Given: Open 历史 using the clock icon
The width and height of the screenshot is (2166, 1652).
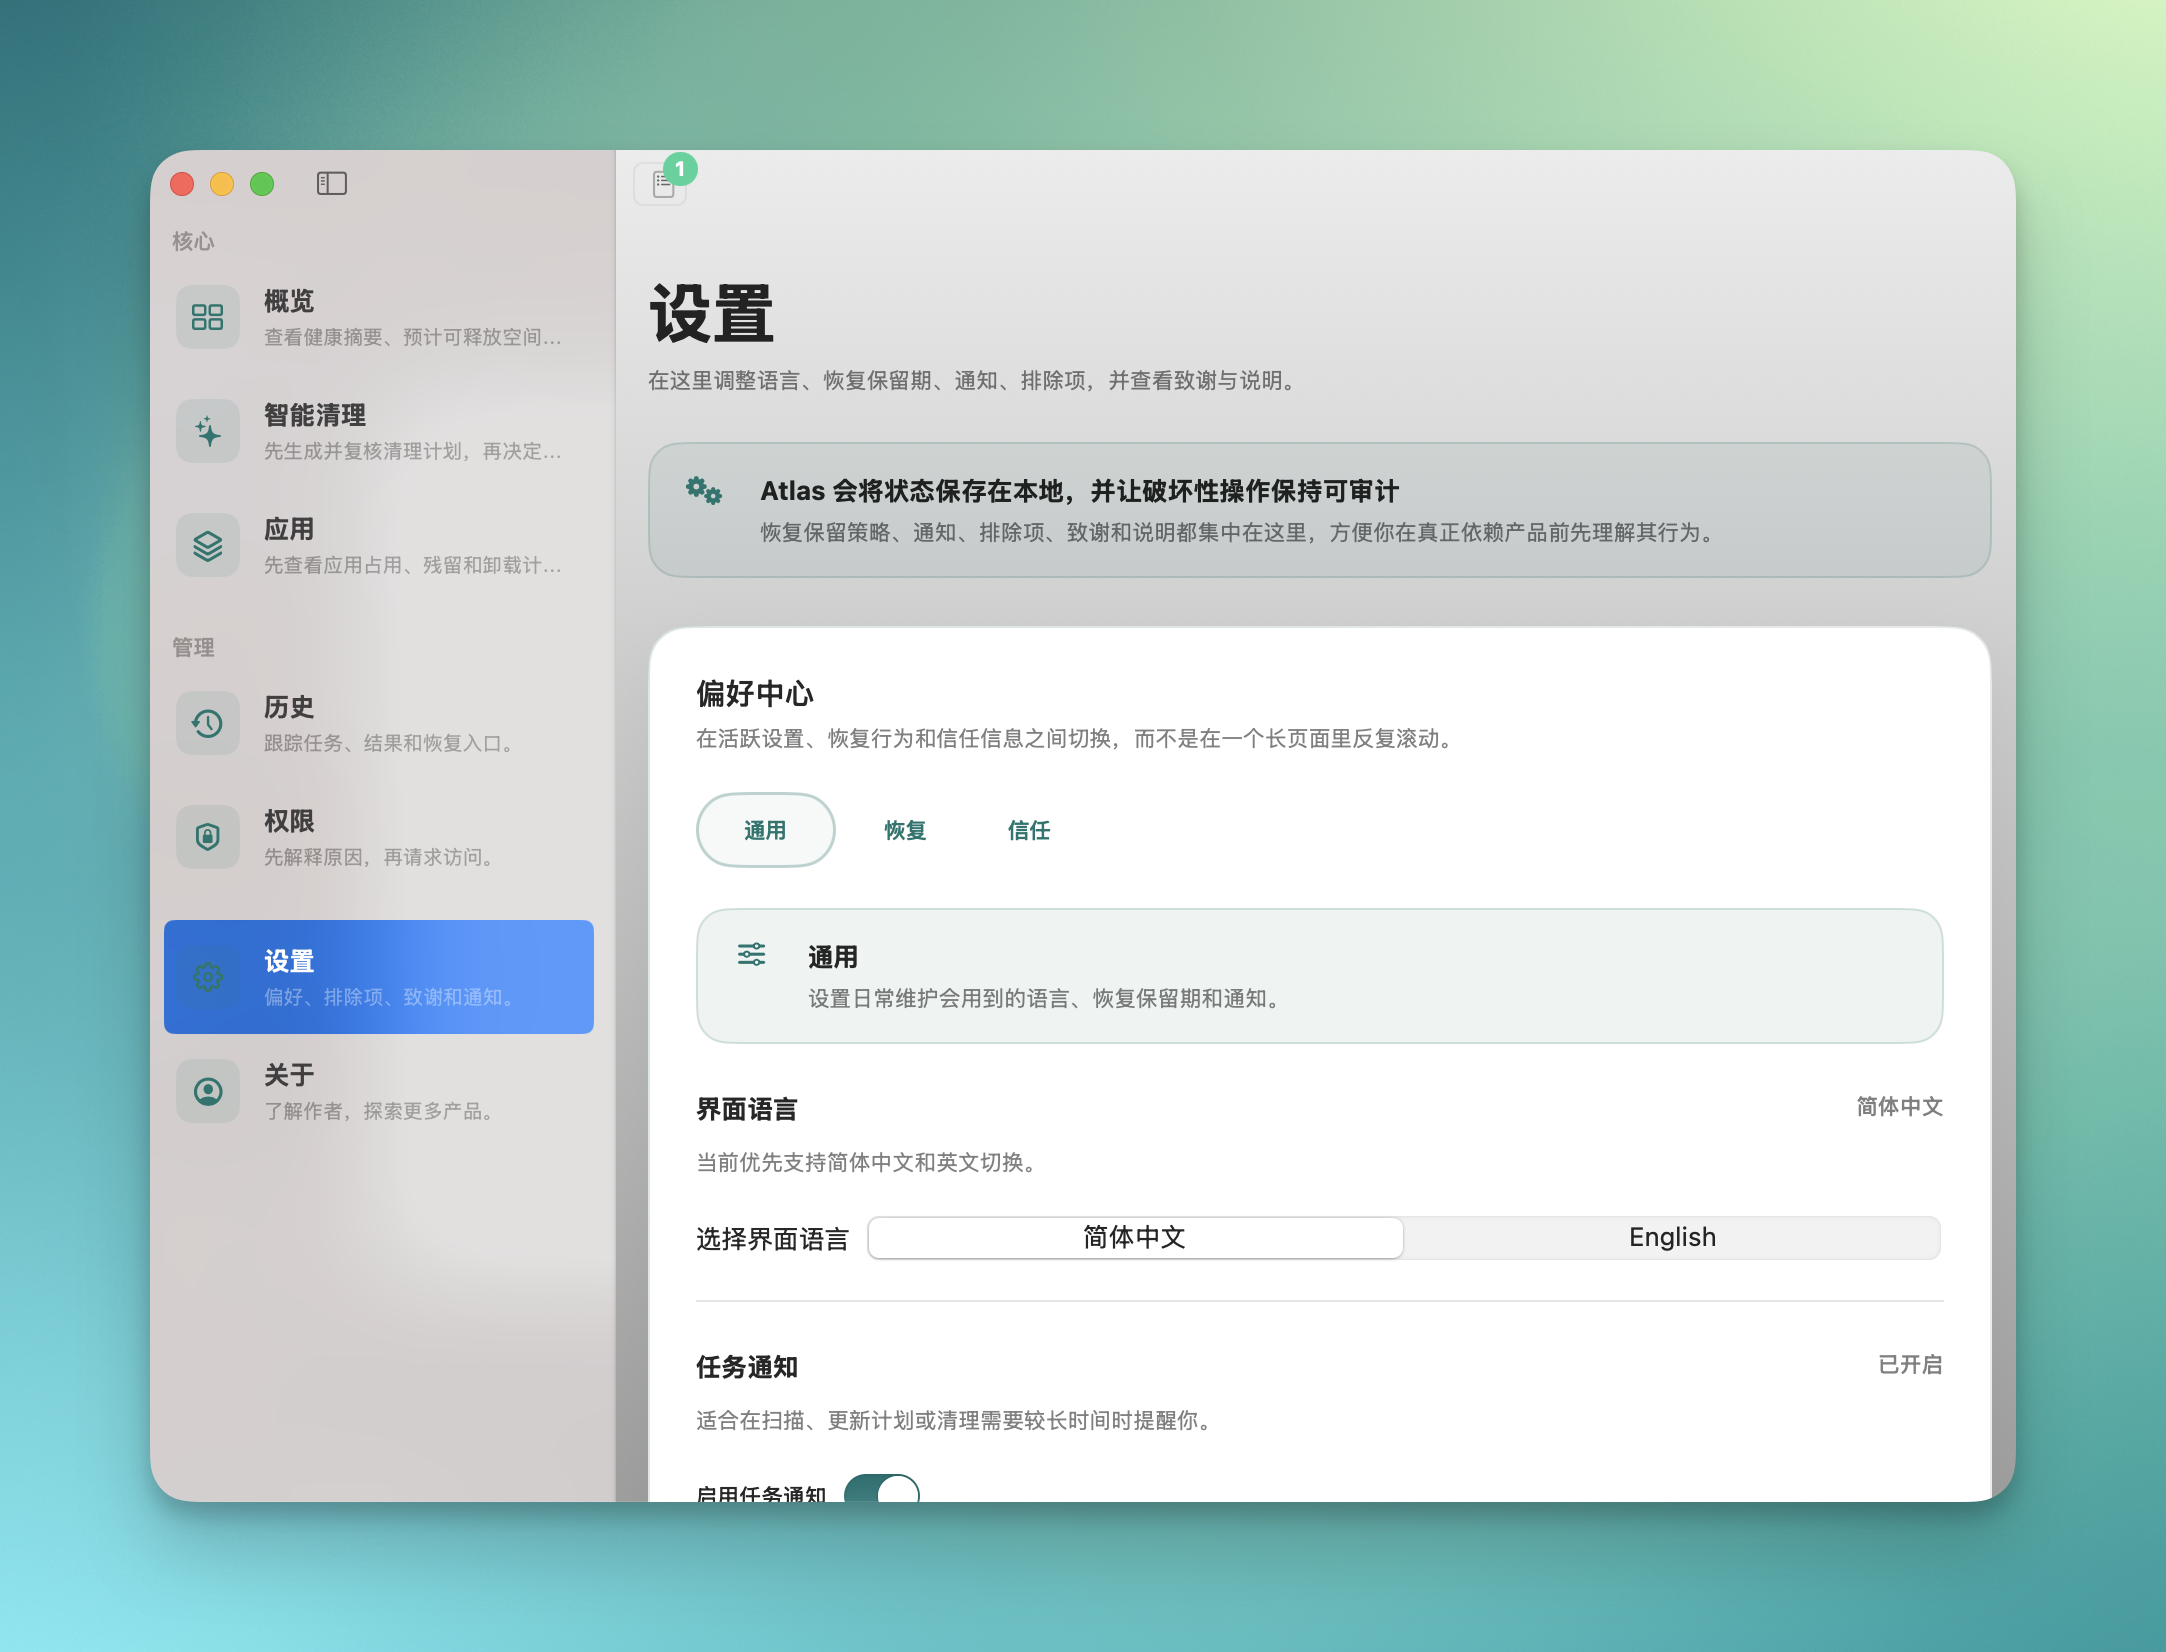Looking at the screenshot, I should (207, 722).
